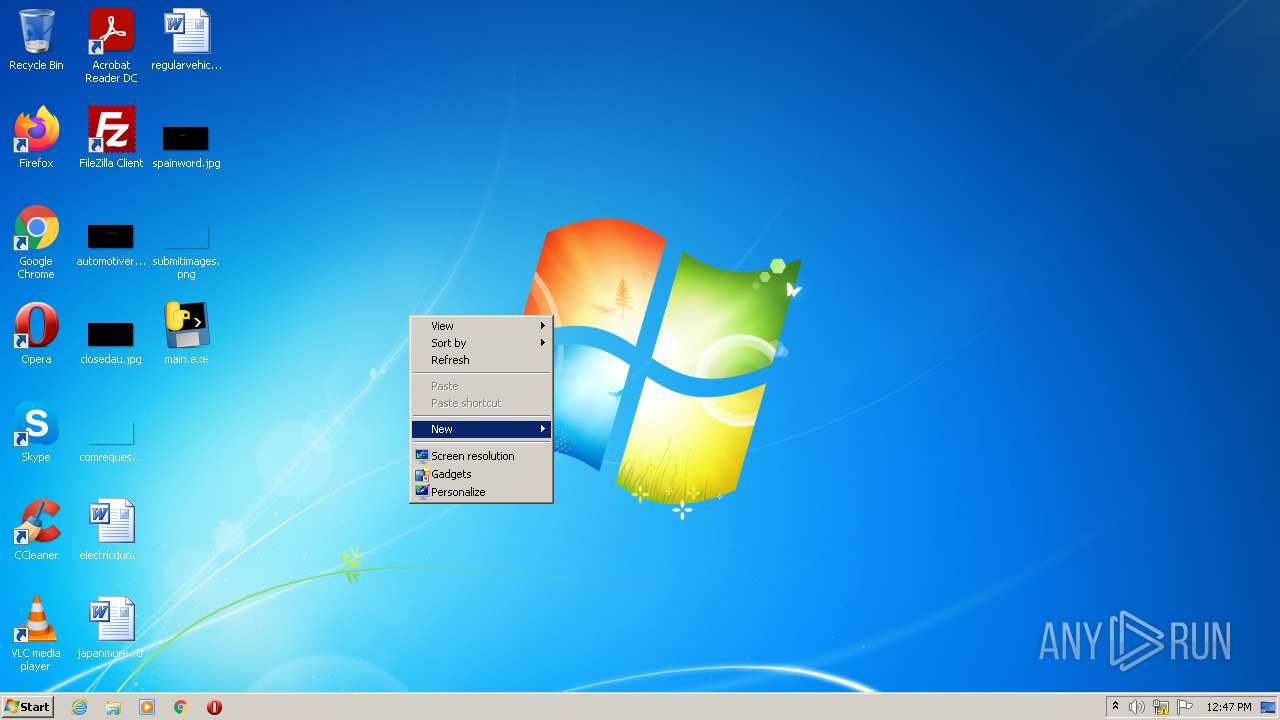Open Gadgets from the context menu

[481, 474]
